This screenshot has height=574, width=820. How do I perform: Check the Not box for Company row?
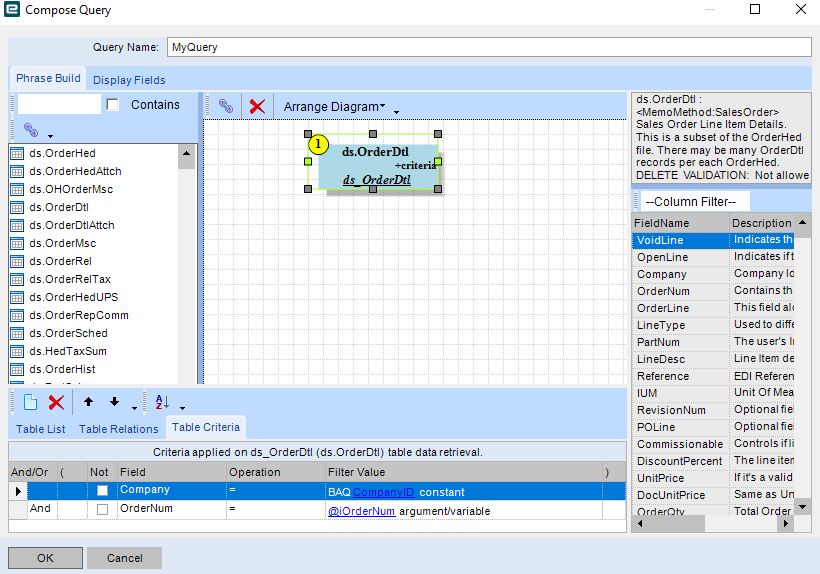point(102,491)
